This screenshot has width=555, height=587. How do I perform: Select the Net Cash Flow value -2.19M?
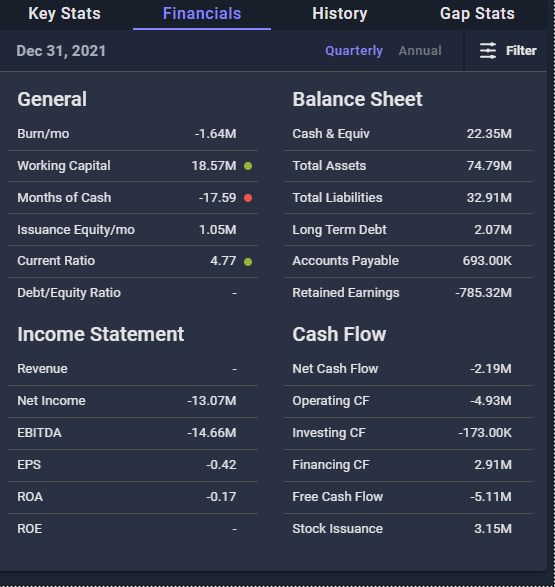click(x=491, y=369)
